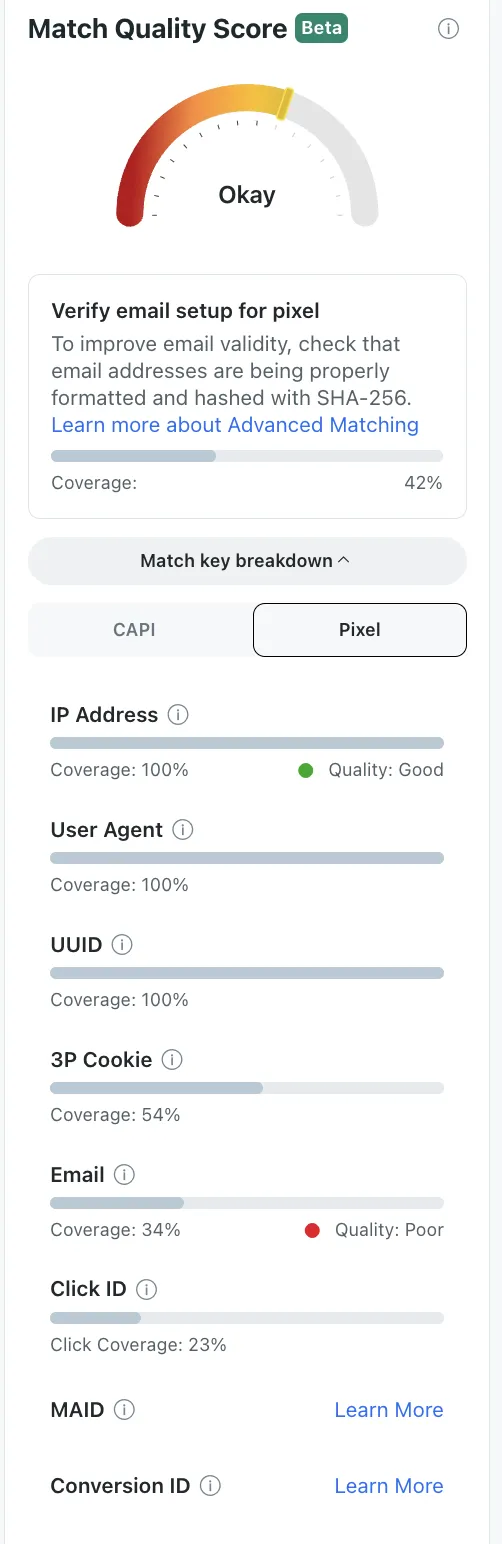The width and height of the screenshot is (502, 1544).
Task: Click the Conversion ID info icon
Action: click(x=210, y=1486)
